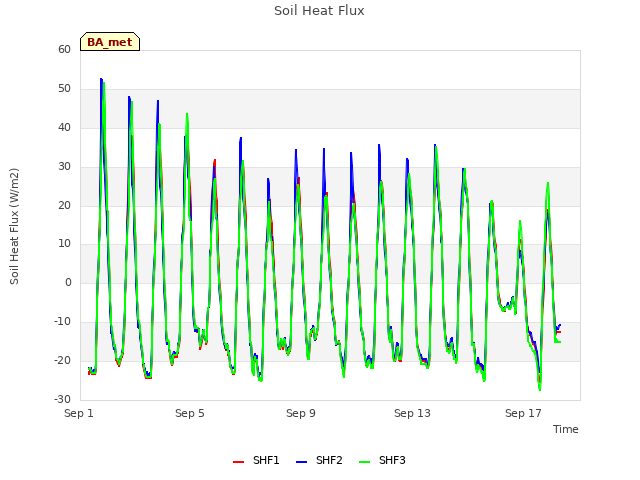Click the 50 y-axis tick label
Screen dimensions: 640x480
[x=64, y=89]
